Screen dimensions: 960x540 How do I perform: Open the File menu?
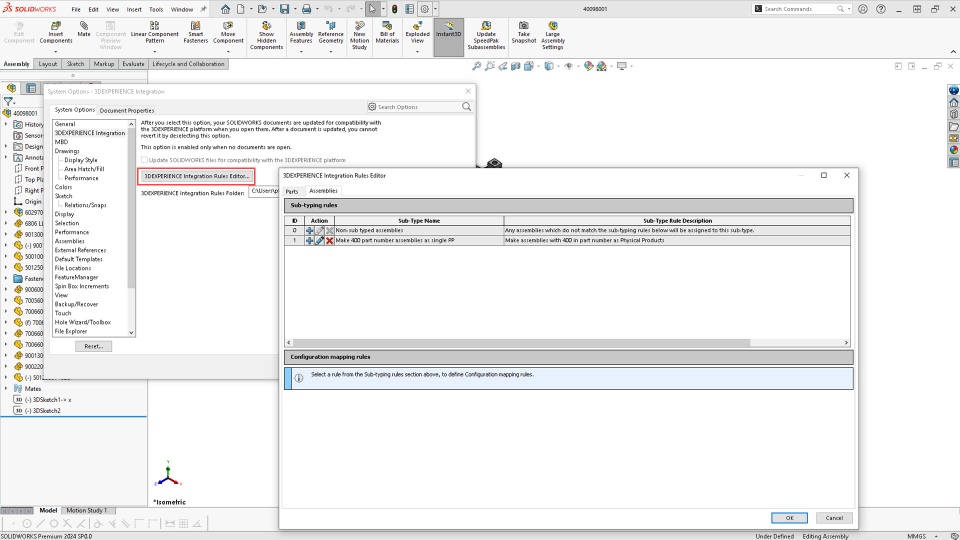(x=76, y=9)
